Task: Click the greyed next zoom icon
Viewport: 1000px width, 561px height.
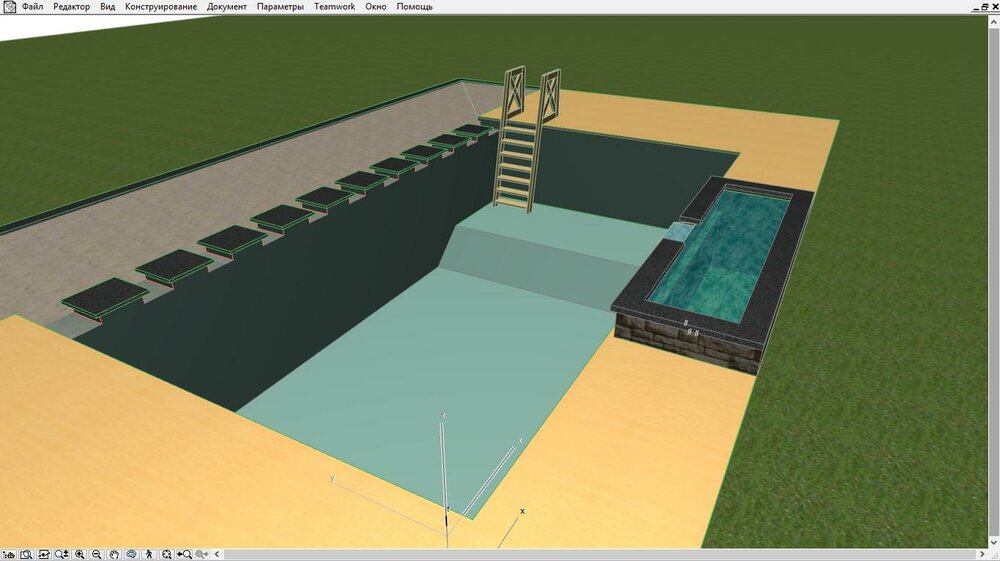Action: click(x=202, y=555)
